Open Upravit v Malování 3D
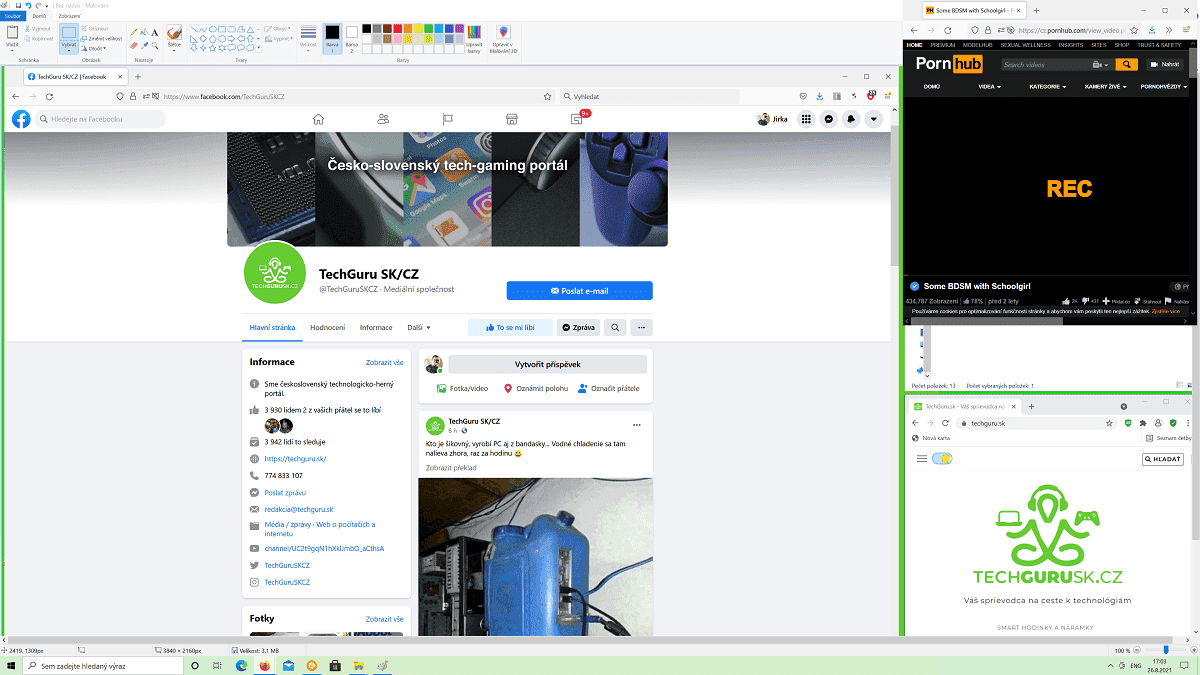Viewport: 1200px width, 675px height. (x=503, y=38)
